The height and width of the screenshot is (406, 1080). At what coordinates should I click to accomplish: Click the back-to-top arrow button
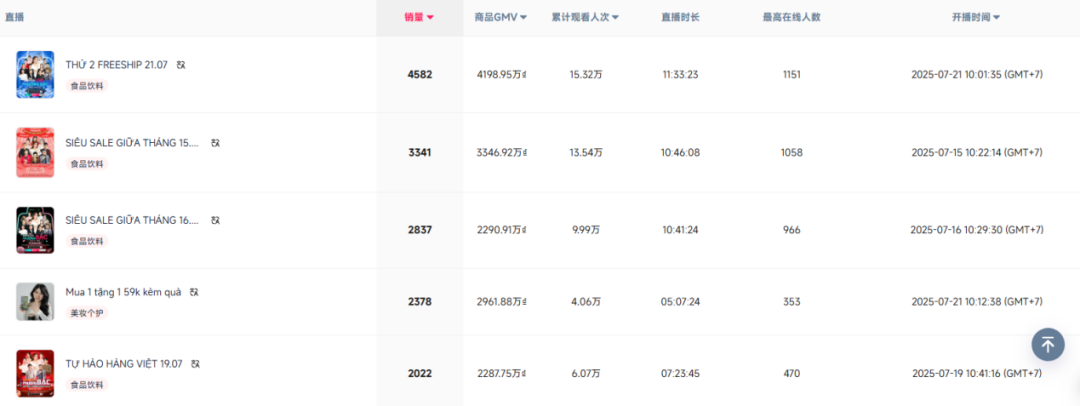tap(1048, 344)
